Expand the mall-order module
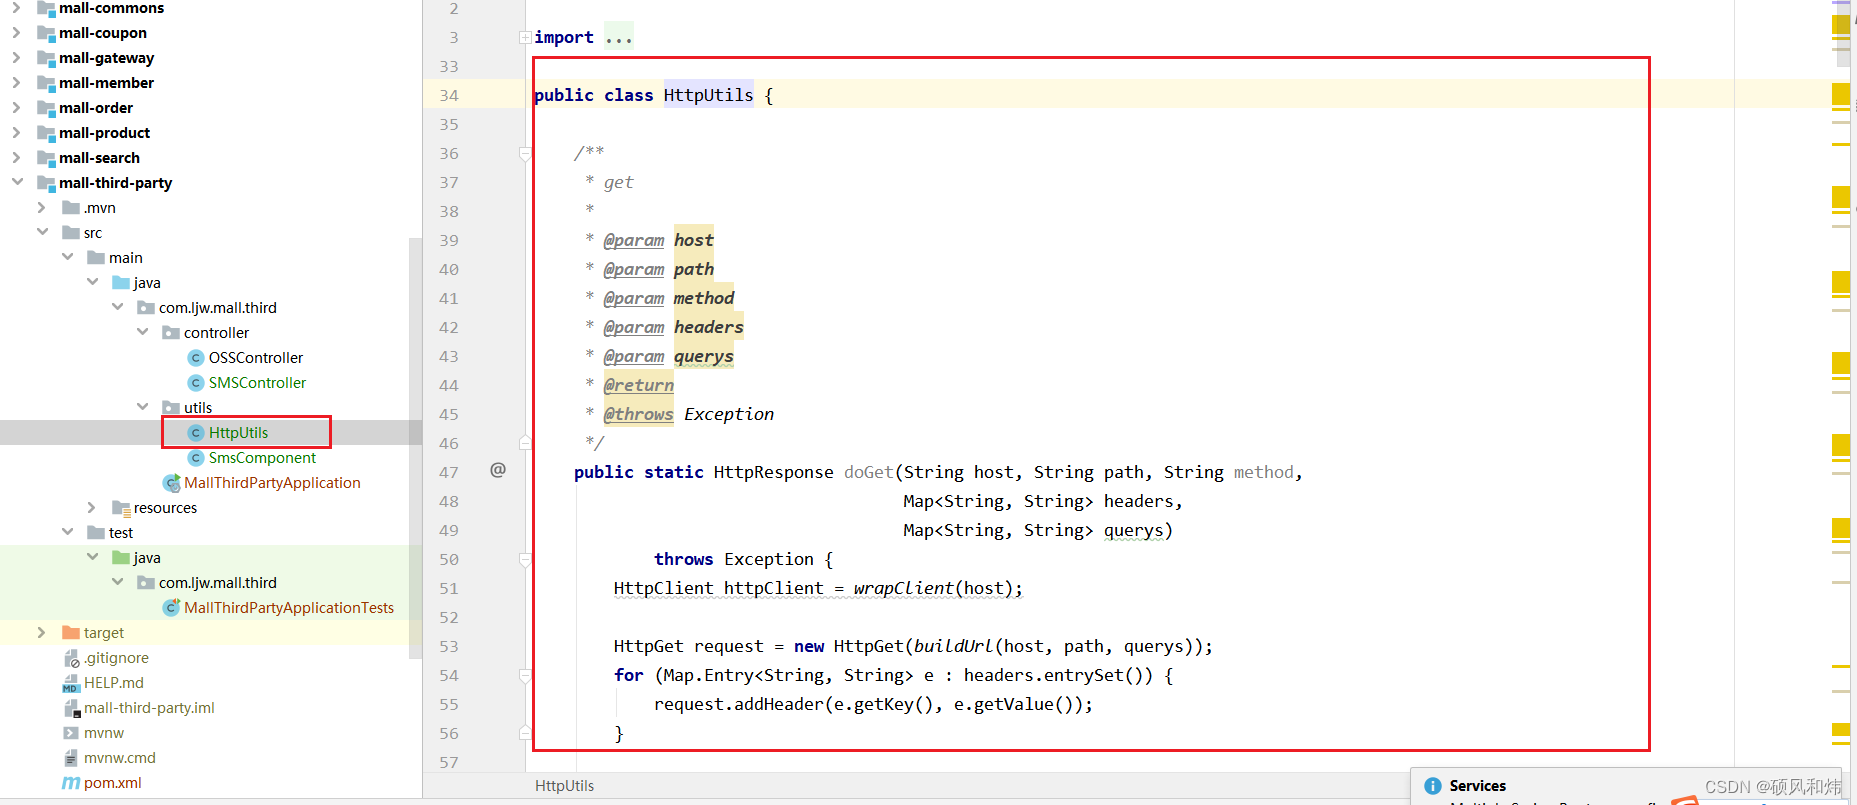The image size is (1857, 805). click(16, 108)
